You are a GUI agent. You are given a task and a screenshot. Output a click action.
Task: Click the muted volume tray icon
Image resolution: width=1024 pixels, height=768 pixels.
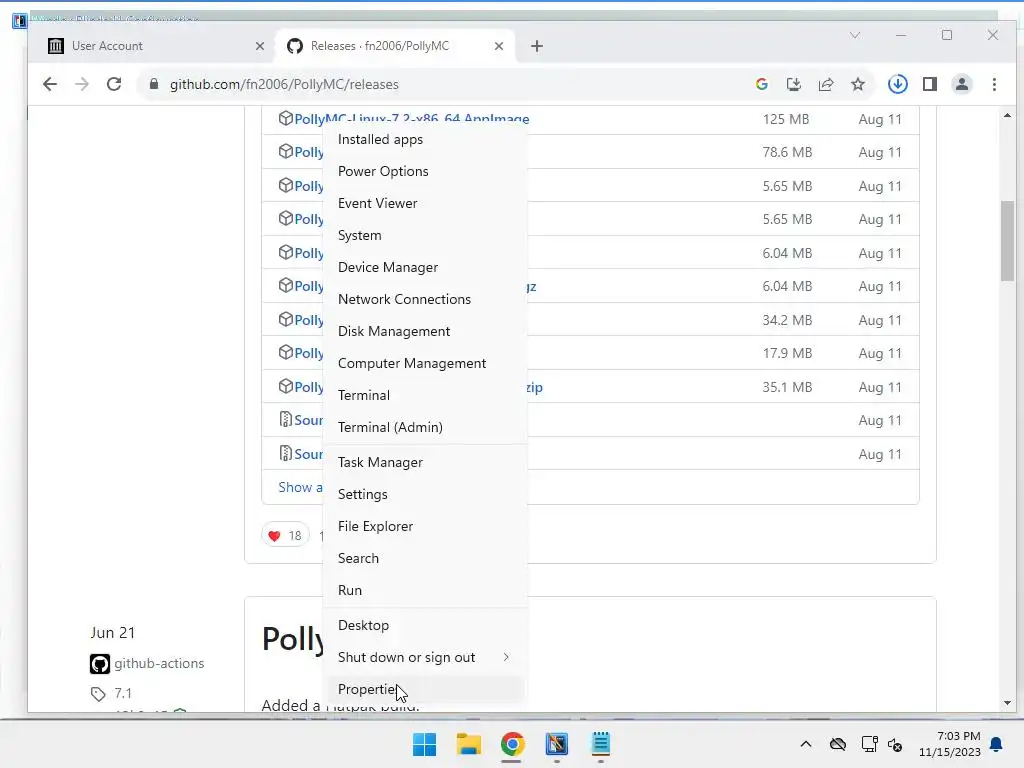click(895, 744)
